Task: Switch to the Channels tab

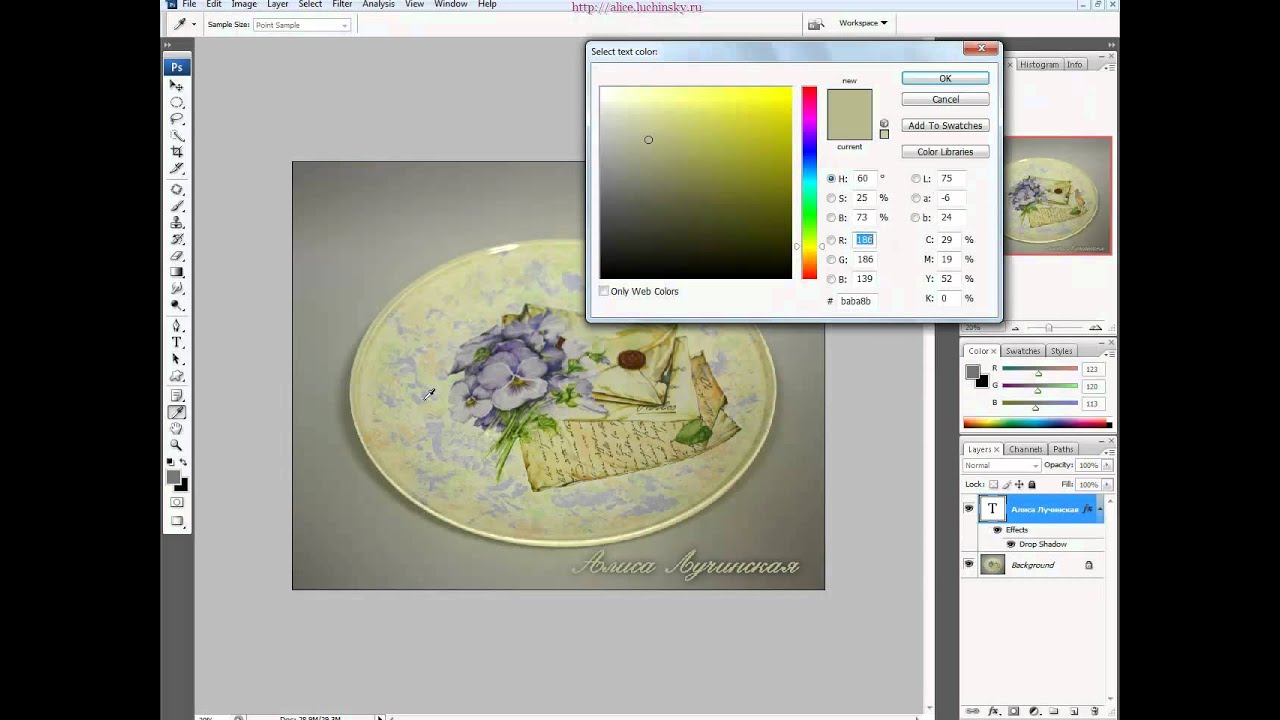Action: [x=1025, y=450]
